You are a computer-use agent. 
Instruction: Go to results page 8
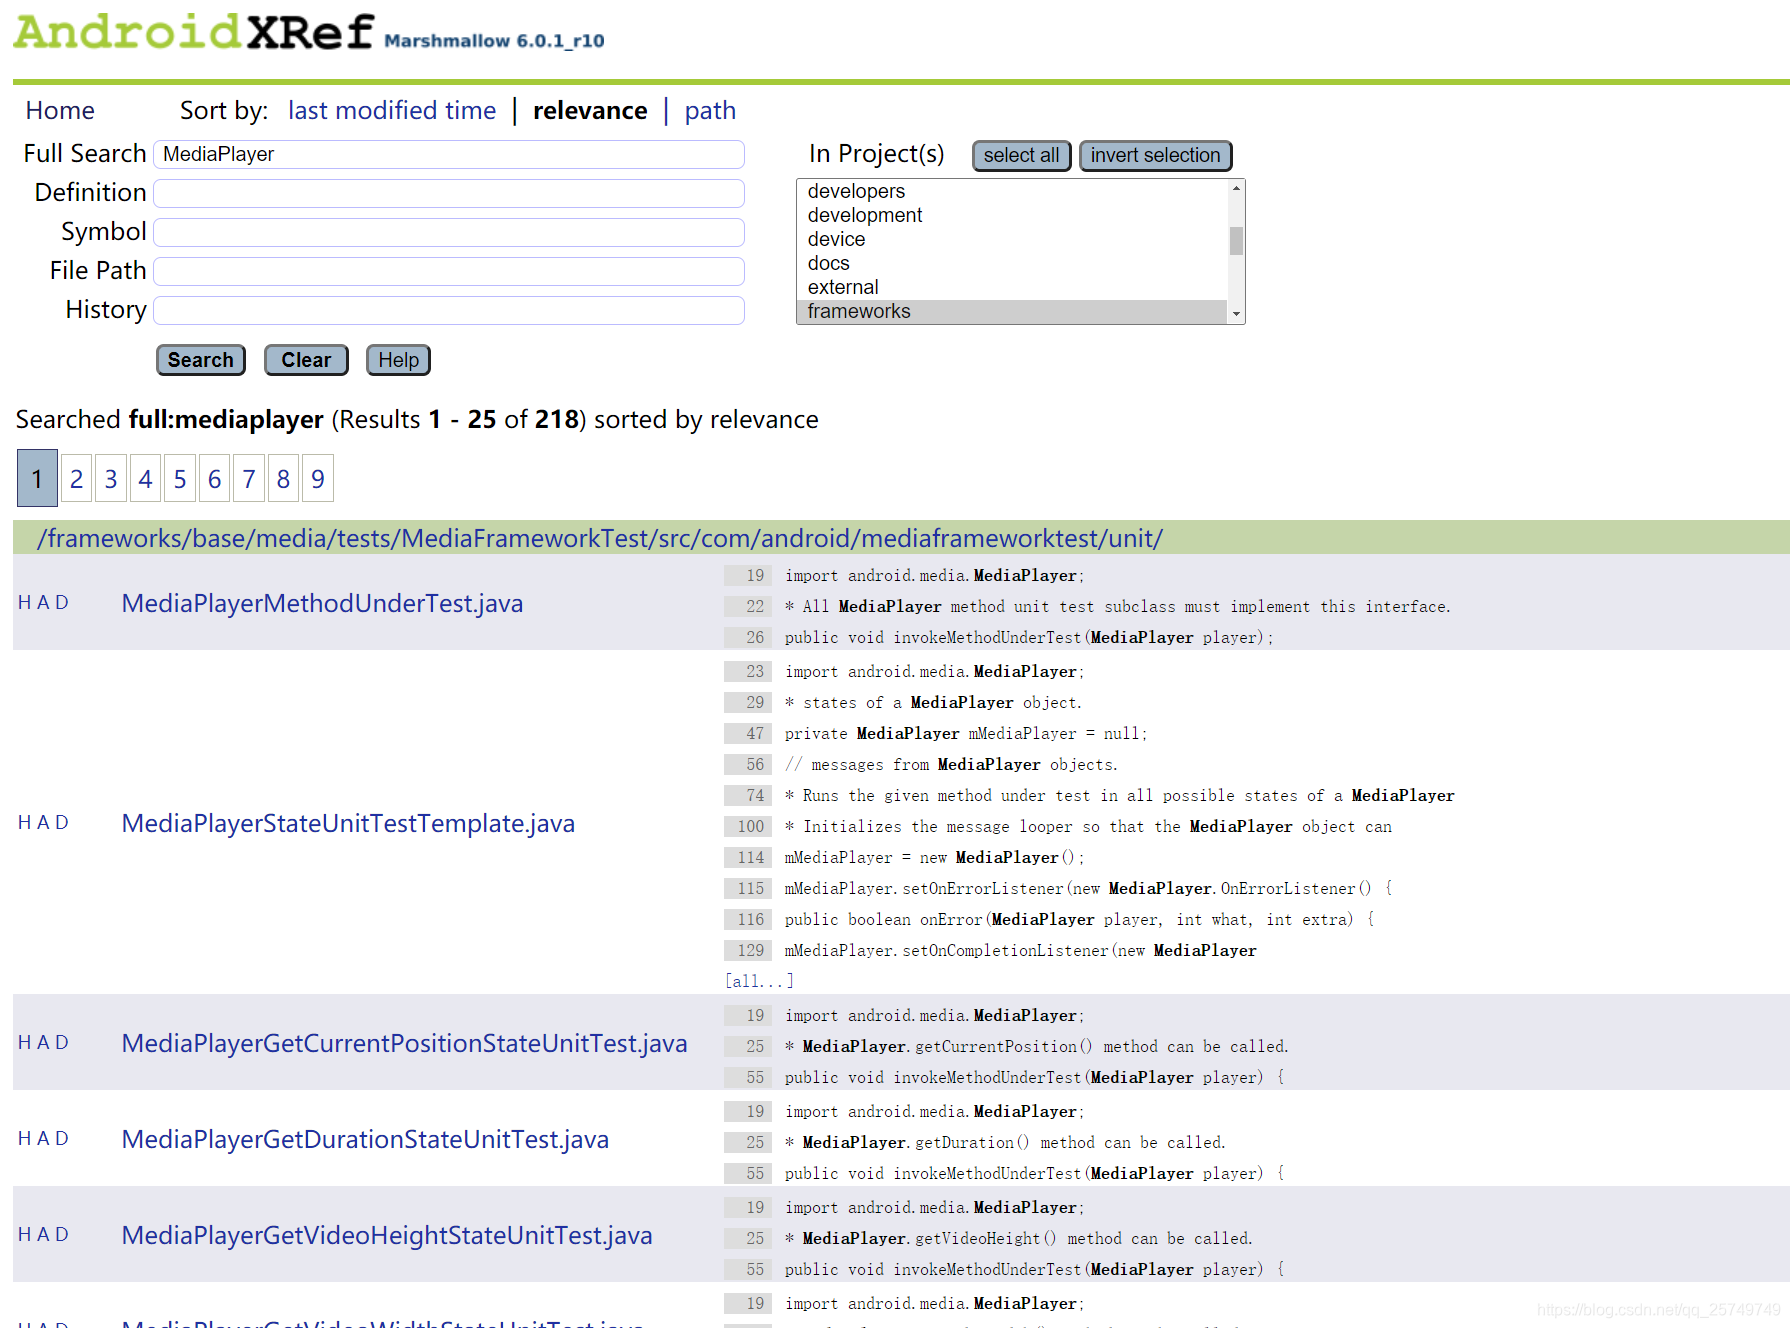coord(283,479)
